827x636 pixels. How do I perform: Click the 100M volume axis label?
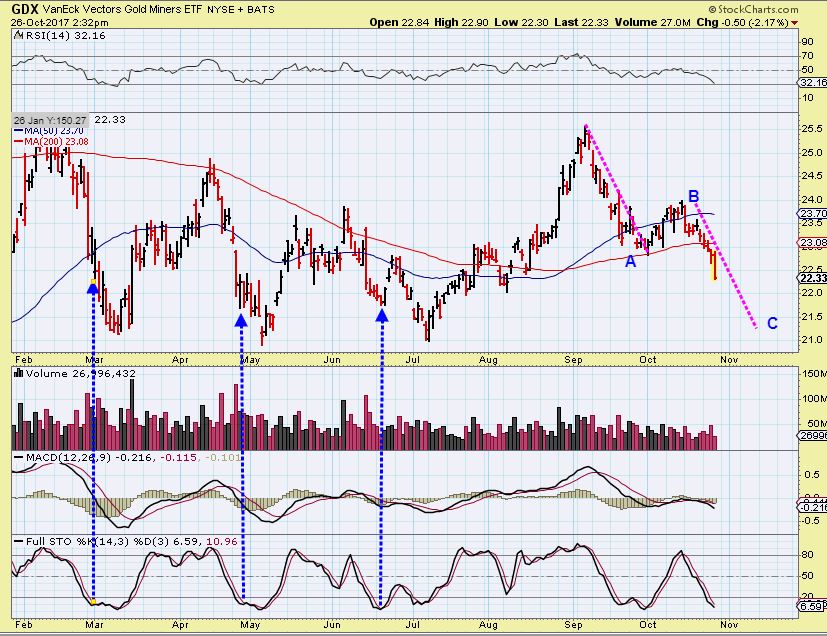[814, 398]
